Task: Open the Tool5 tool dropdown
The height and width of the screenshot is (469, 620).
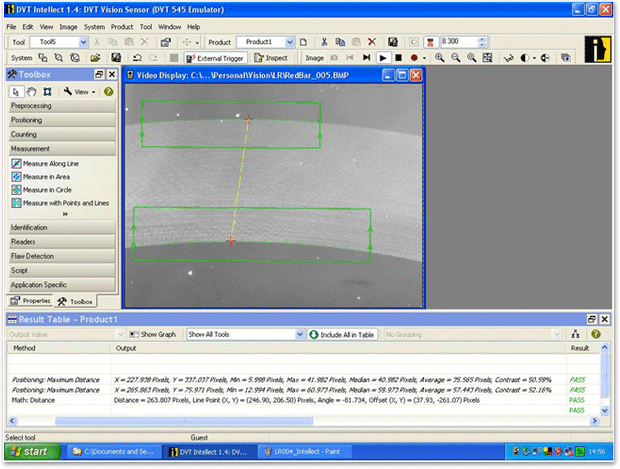Action: point(83,42)
